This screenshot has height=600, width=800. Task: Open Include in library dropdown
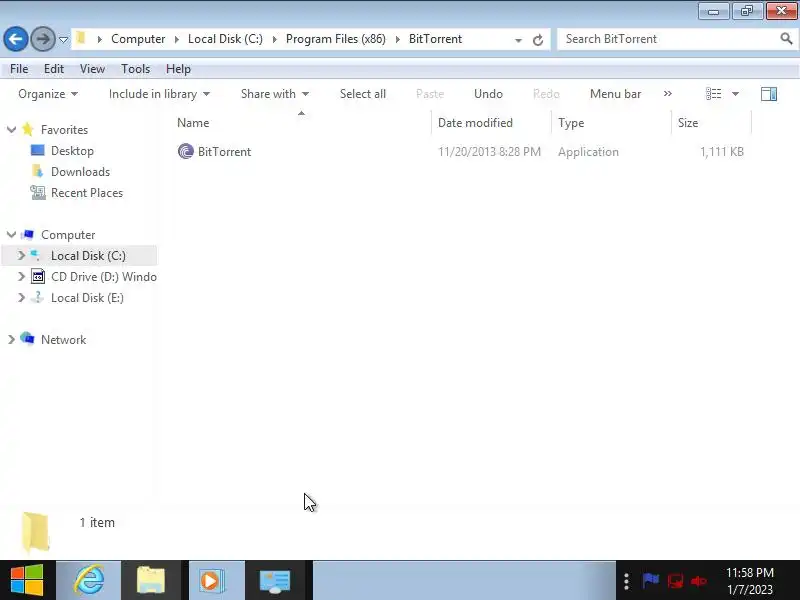pyautogui.click(x=159, y=94)
